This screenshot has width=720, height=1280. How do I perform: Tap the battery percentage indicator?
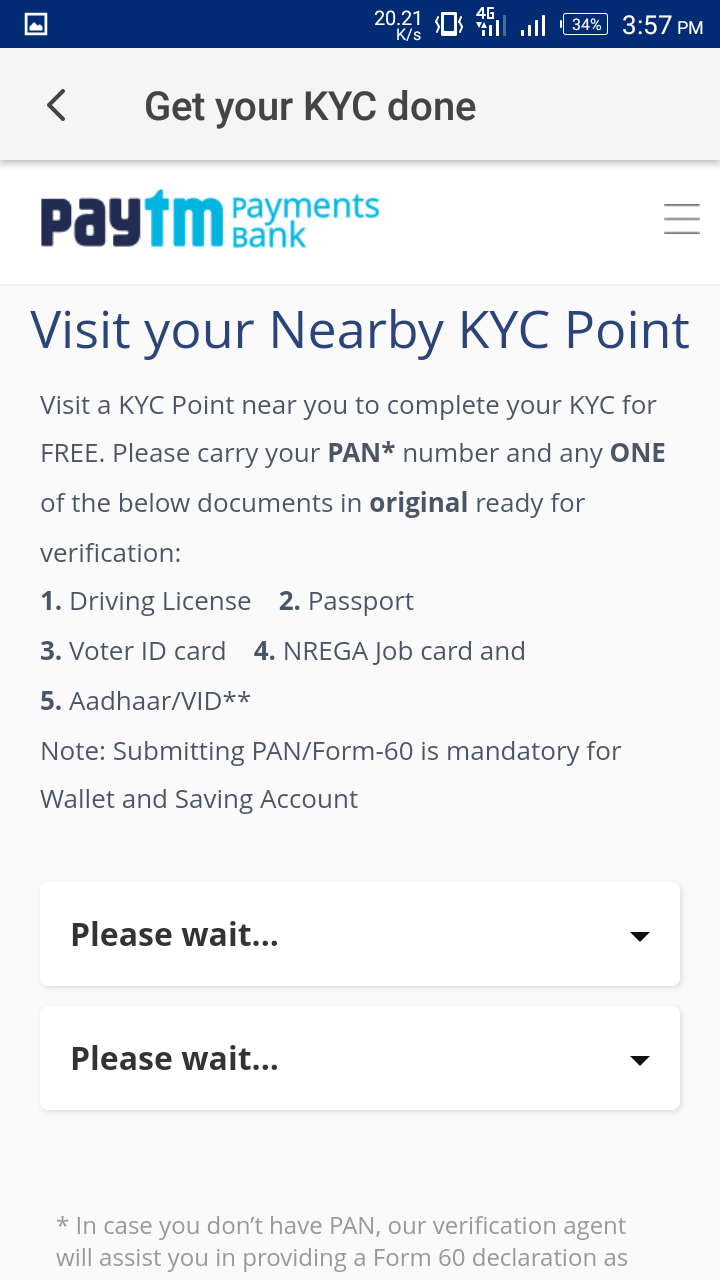[583, 22]
